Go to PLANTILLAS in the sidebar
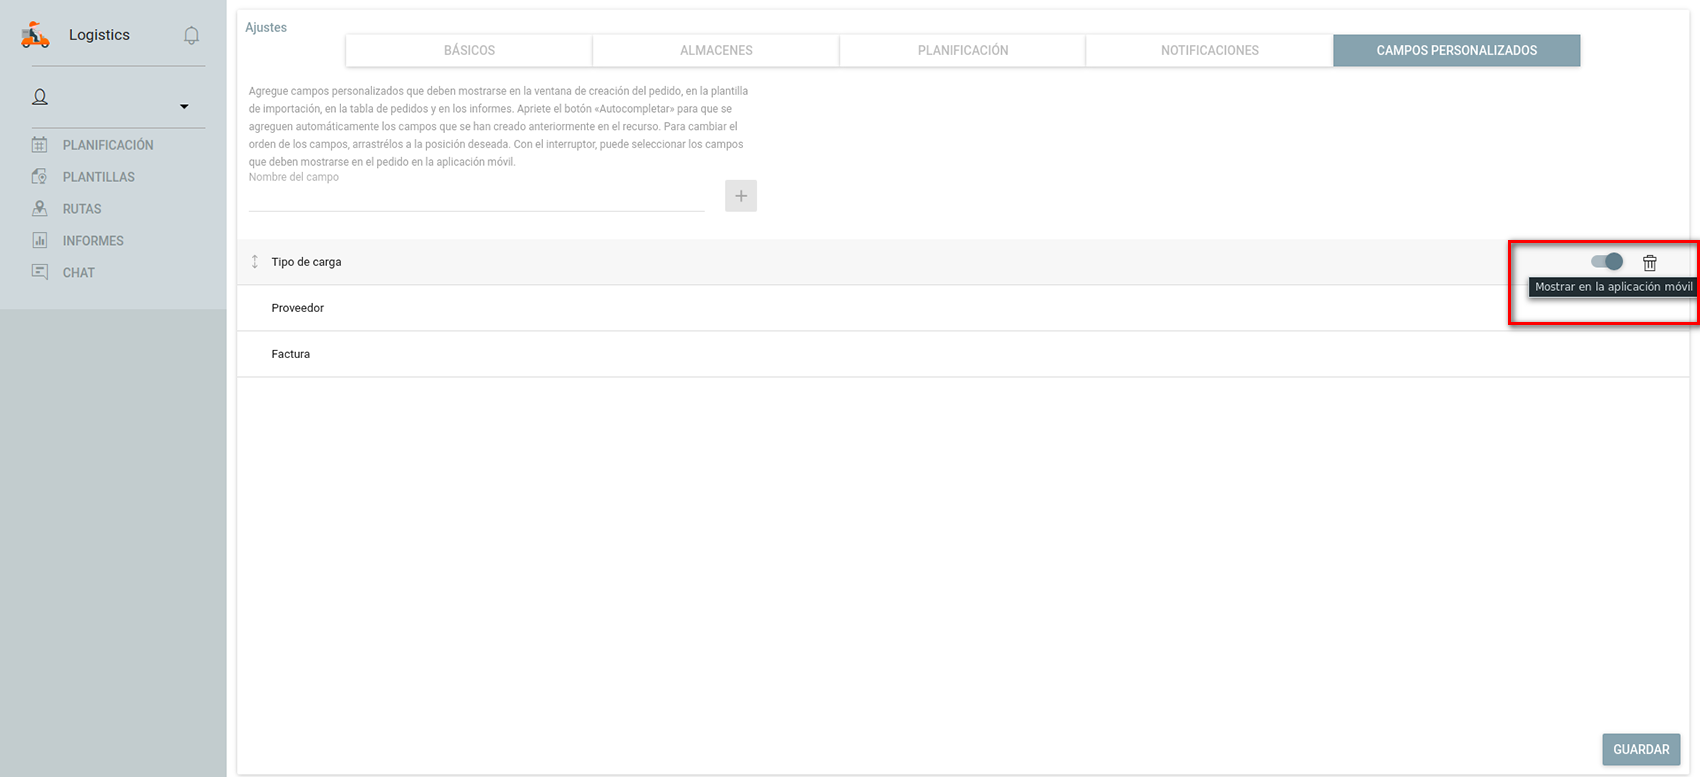 [x=99, y=177]
